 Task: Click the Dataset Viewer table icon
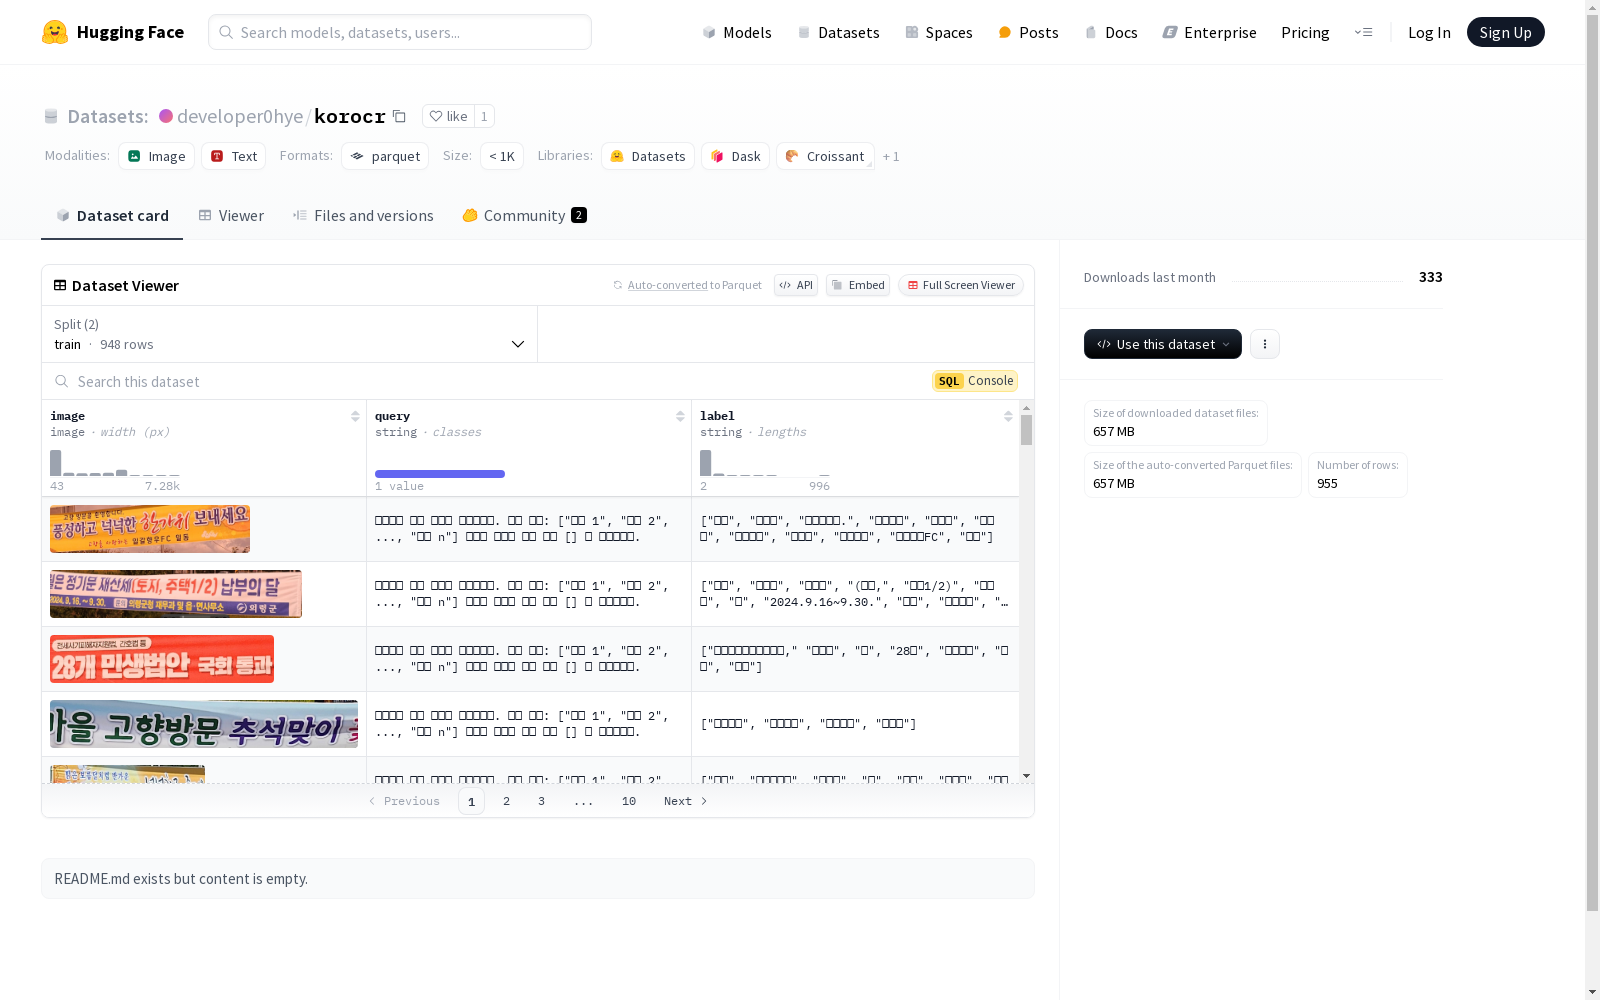pos(60,285)
